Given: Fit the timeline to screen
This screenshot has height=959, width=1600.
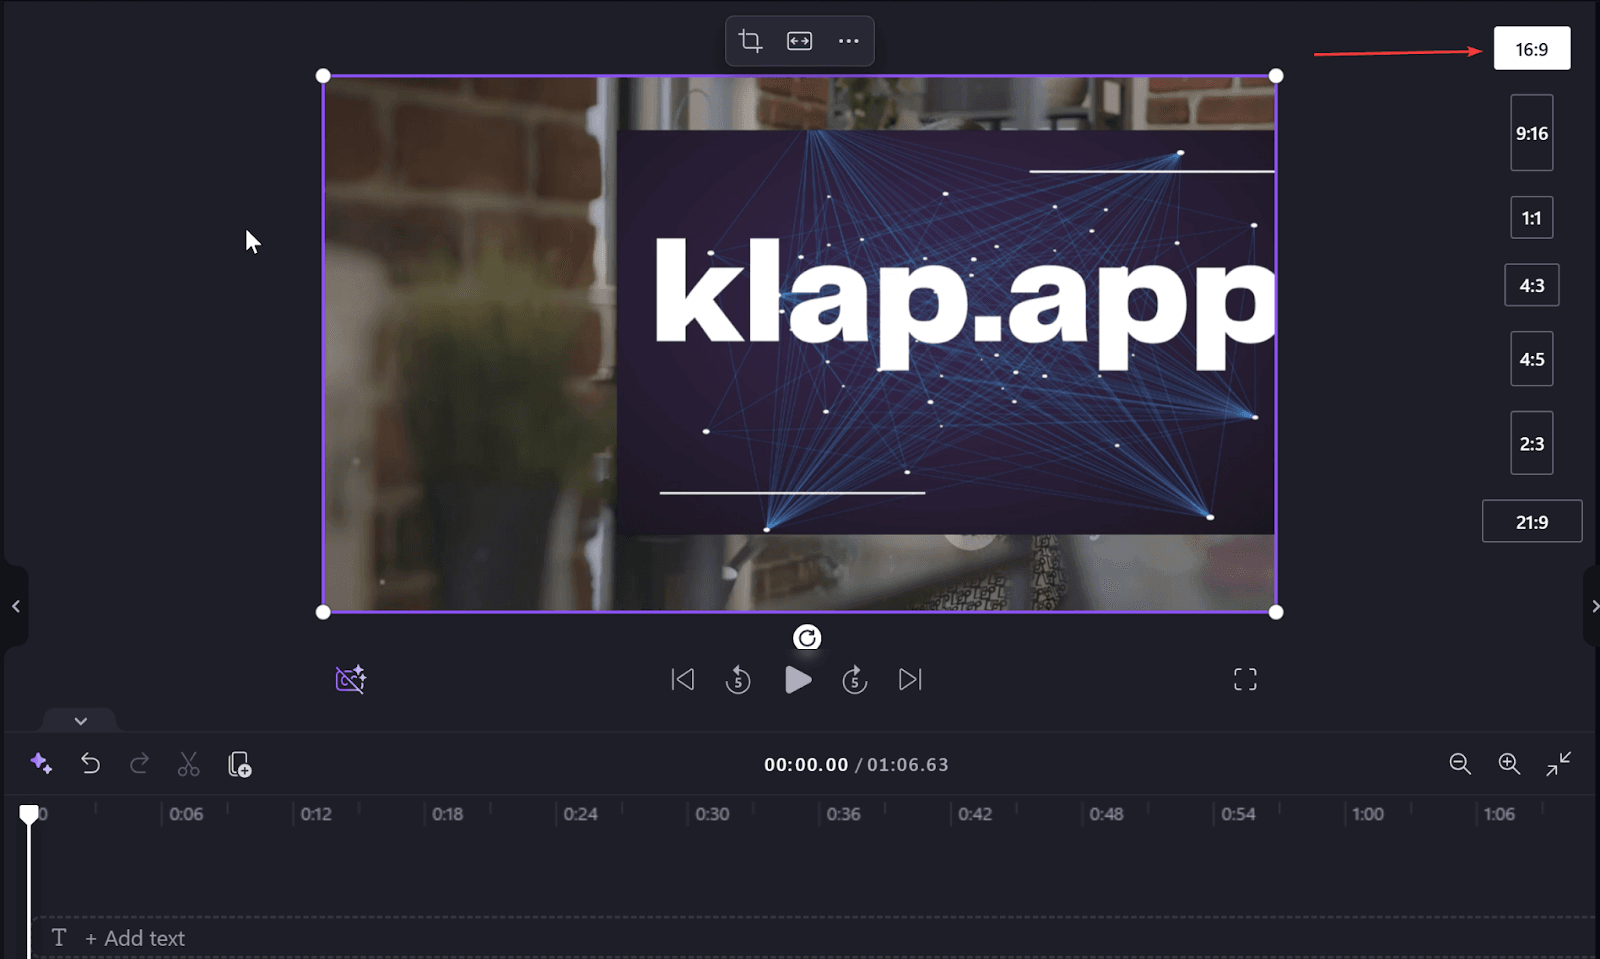Looking at the screenshot, I should (1558, 764).
